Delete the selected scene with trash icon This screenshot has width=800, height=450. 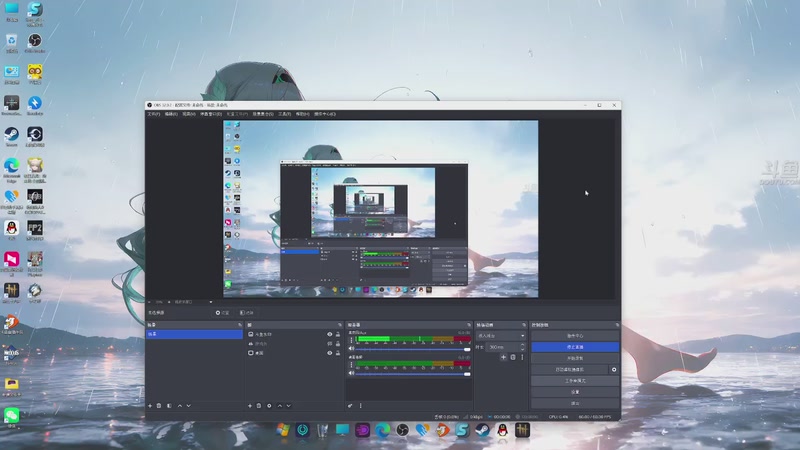coord(159,406)
